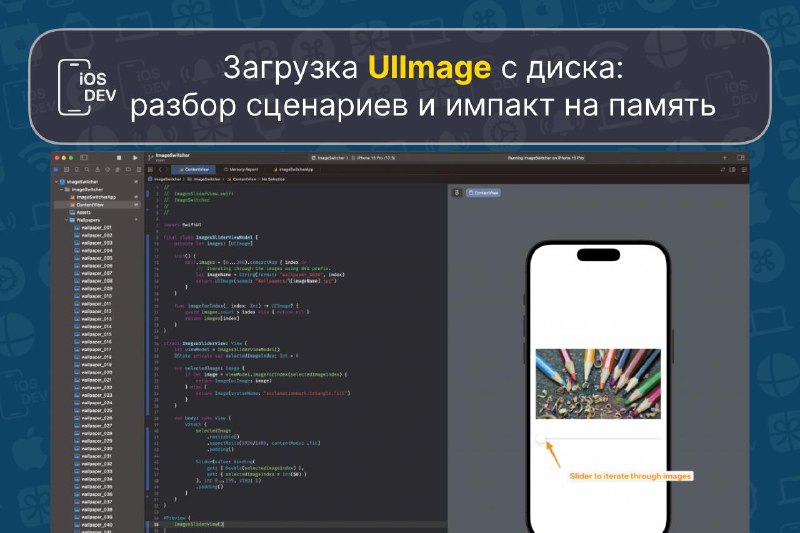Click the 'struct ImagesSliderView: View' code line

205,343
